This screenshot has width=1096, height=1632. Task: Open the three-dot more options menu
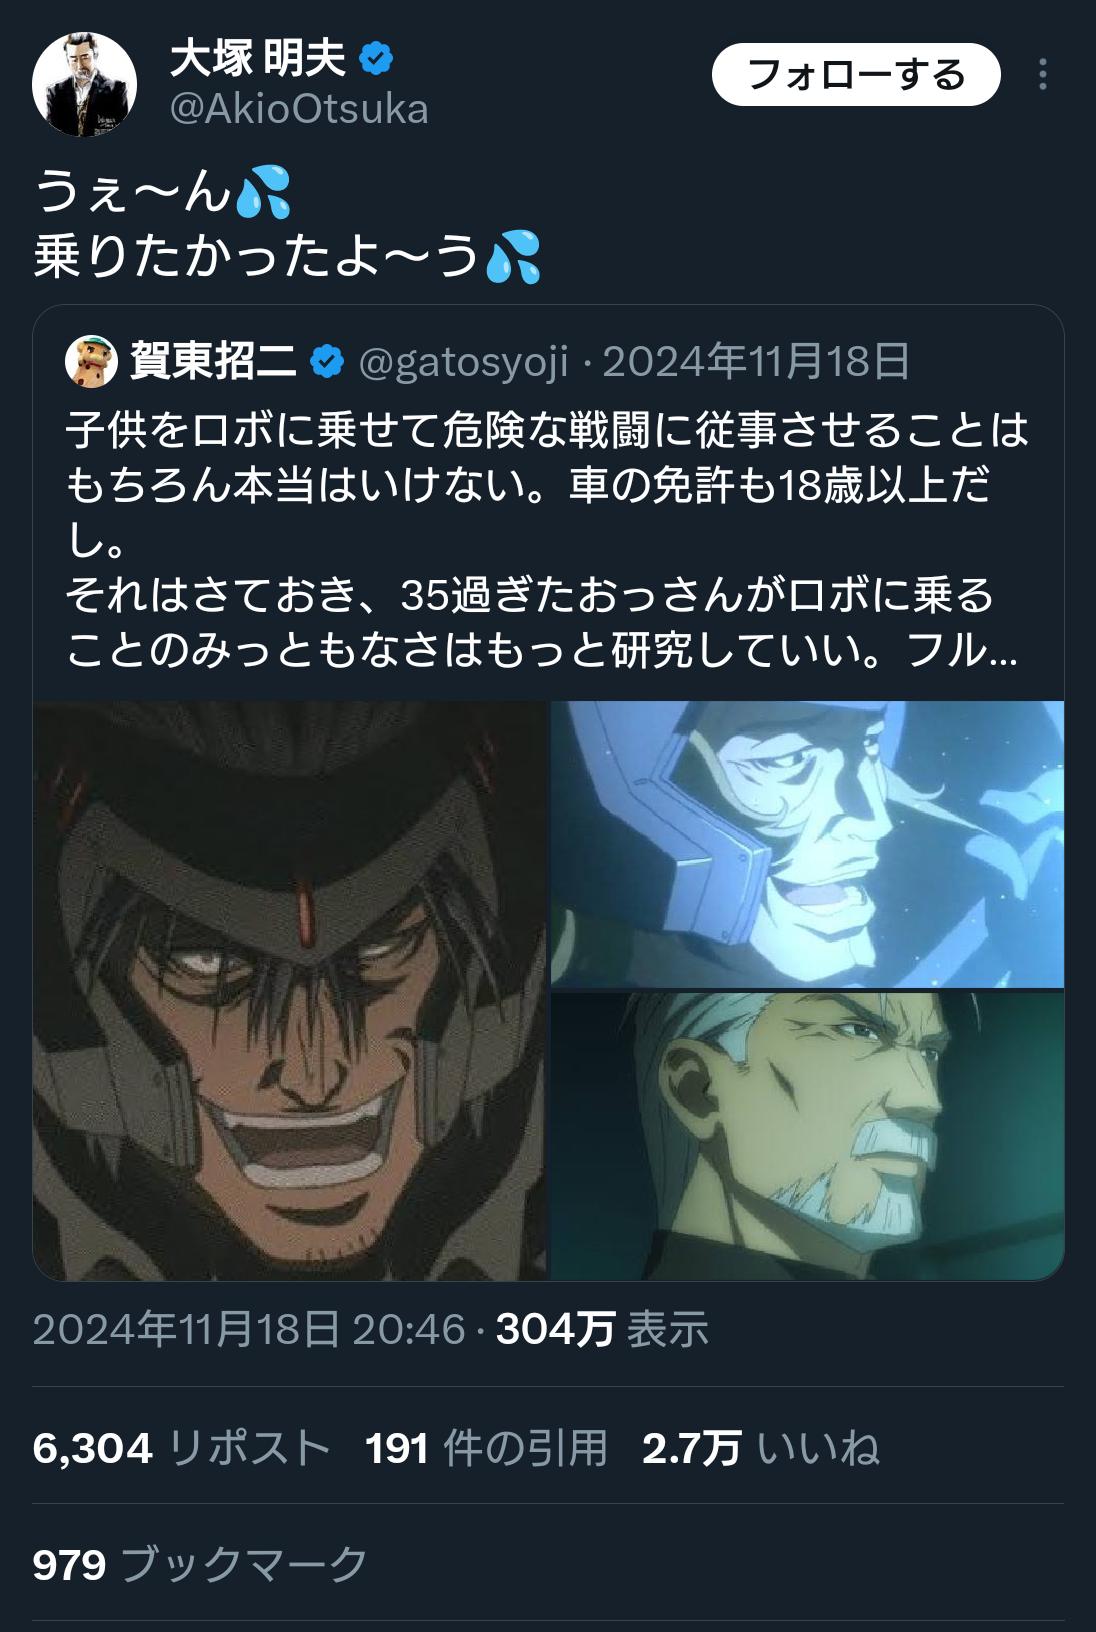tap(1043, 75)
